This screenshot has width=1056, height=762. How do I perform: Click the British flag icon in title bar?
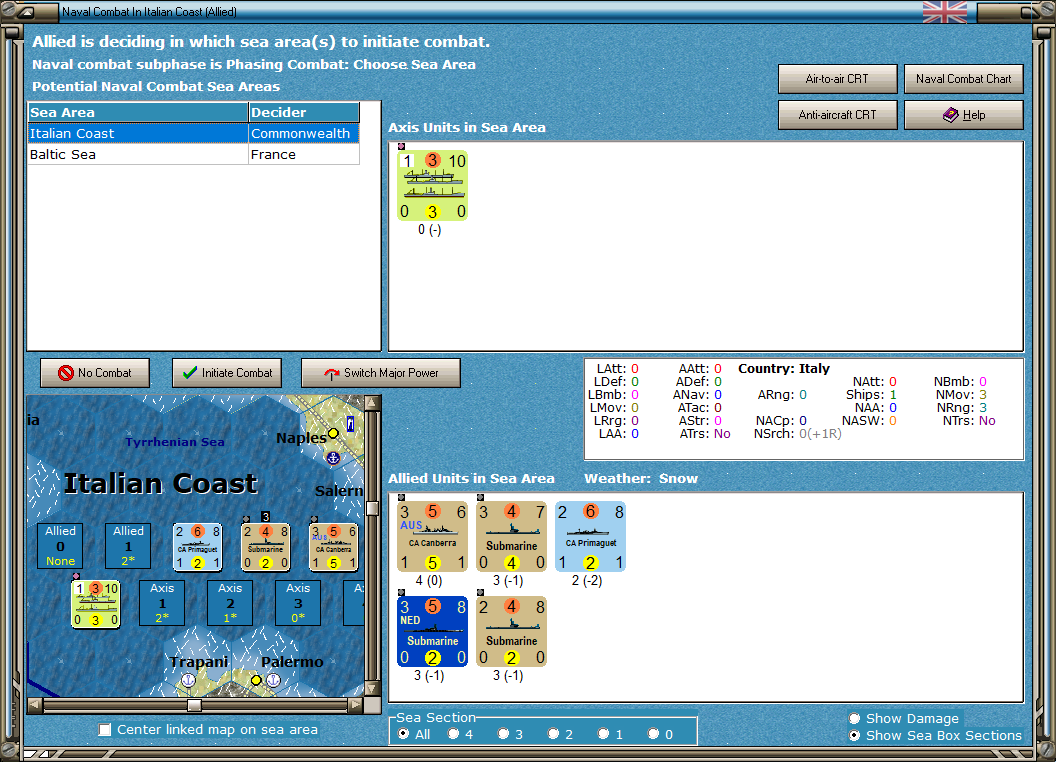[x=944, y=11]
